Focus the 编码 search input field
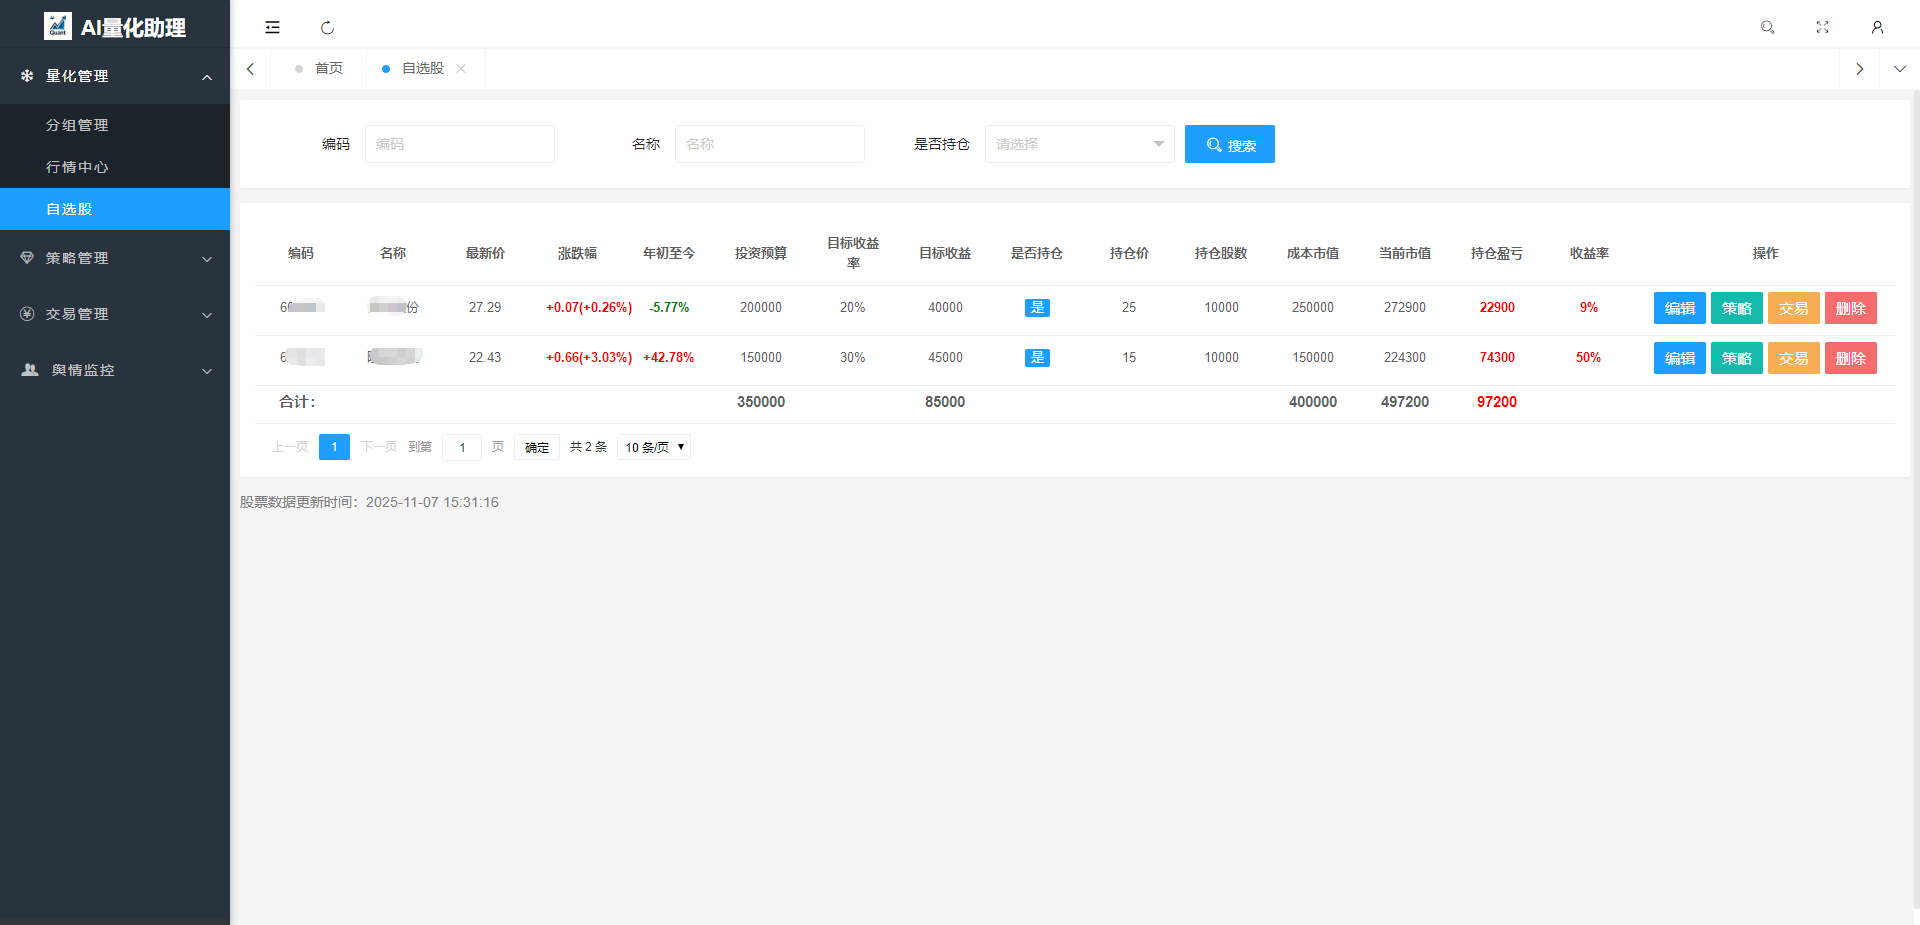Image resolution: width=1920 pixels, height=925 pixels. pyautogui.click(x=459, y=144)
